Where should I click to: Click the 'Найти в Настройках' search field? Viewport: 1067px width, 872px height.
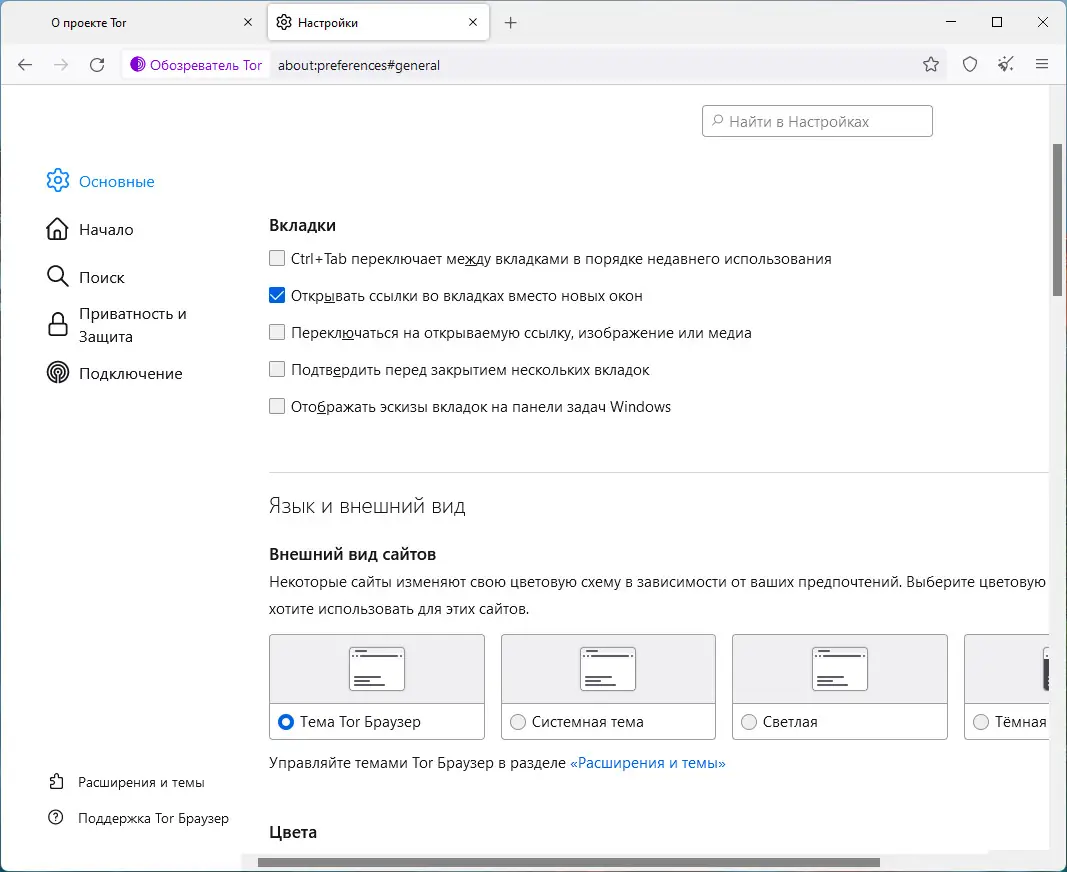820,122
